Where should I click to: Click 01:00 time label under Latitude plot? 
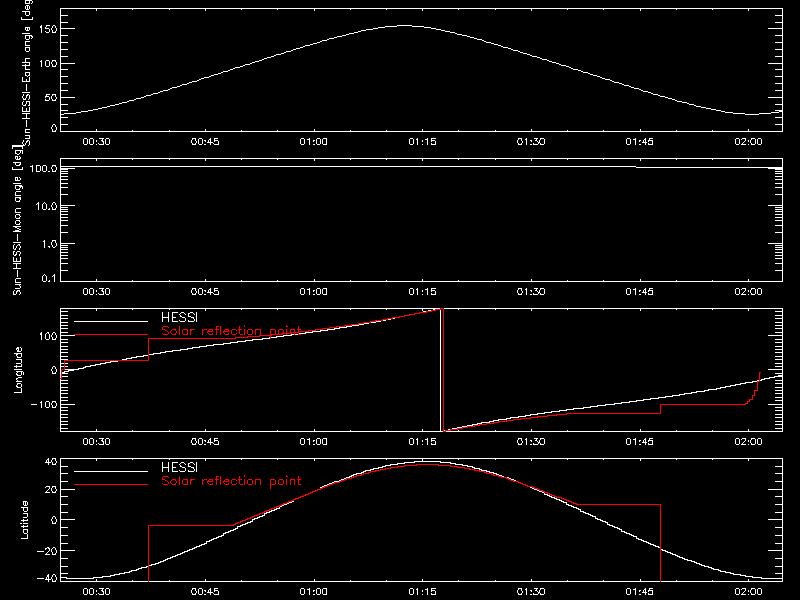(314, 592)
